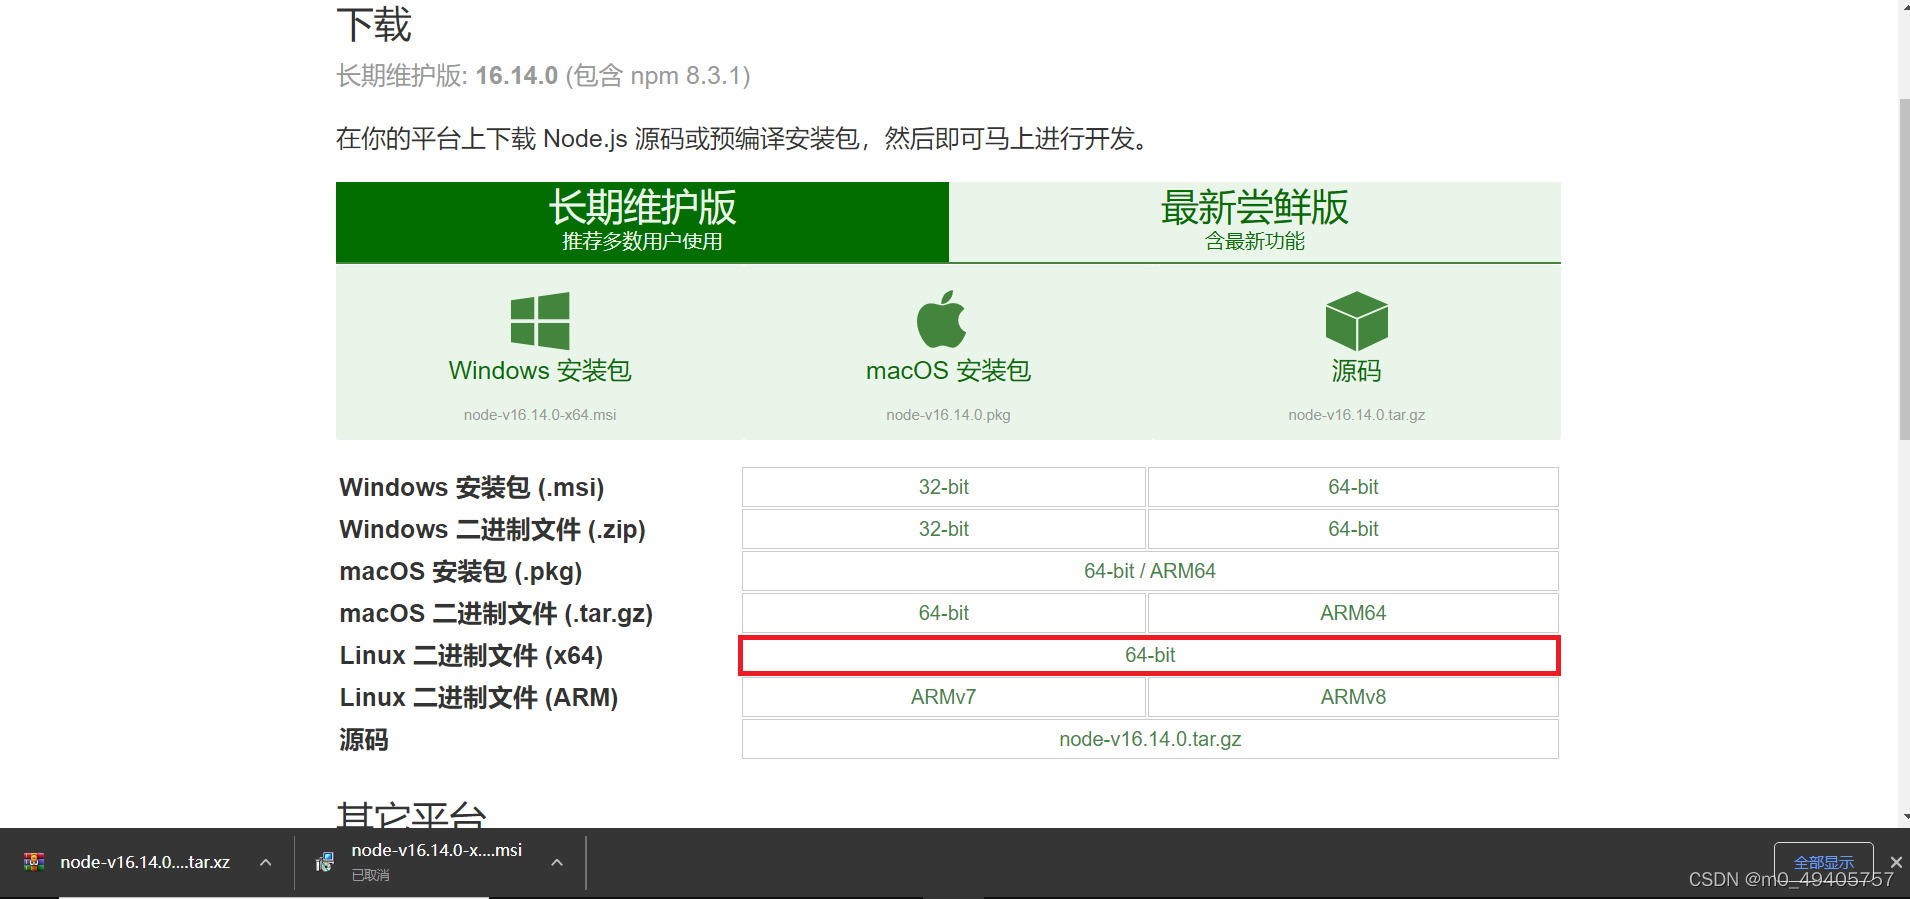This screenshot has width=1910, height=899.
Task: Click the msi installer file icon in downloads bar
Action: click(324, 862)
